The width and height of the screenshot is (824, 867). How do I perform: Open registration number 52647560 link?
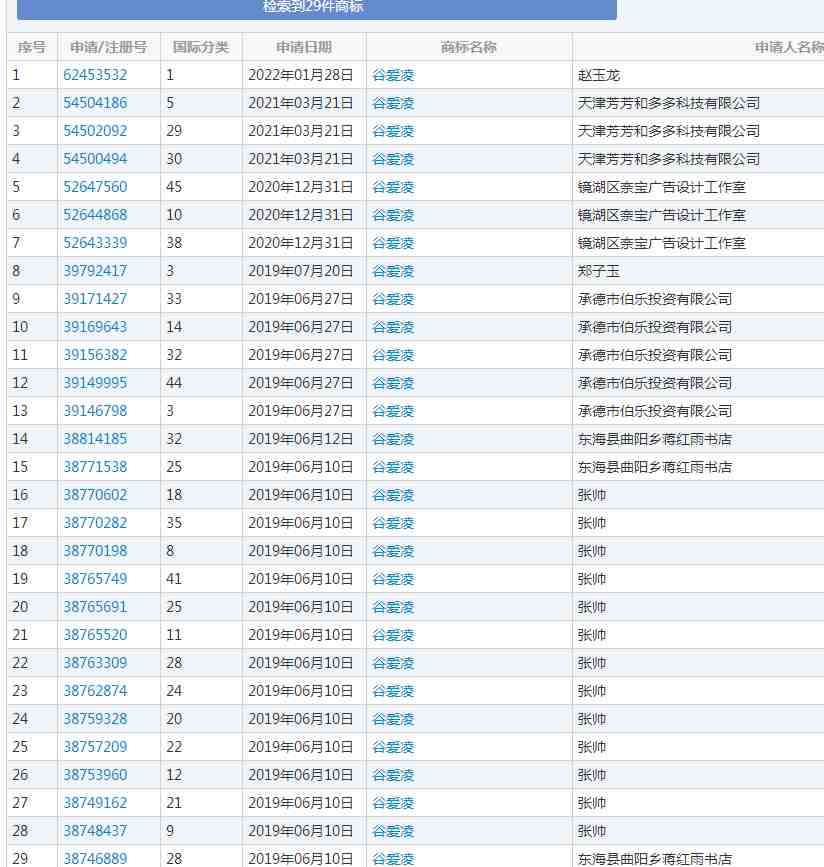(95, 187)
